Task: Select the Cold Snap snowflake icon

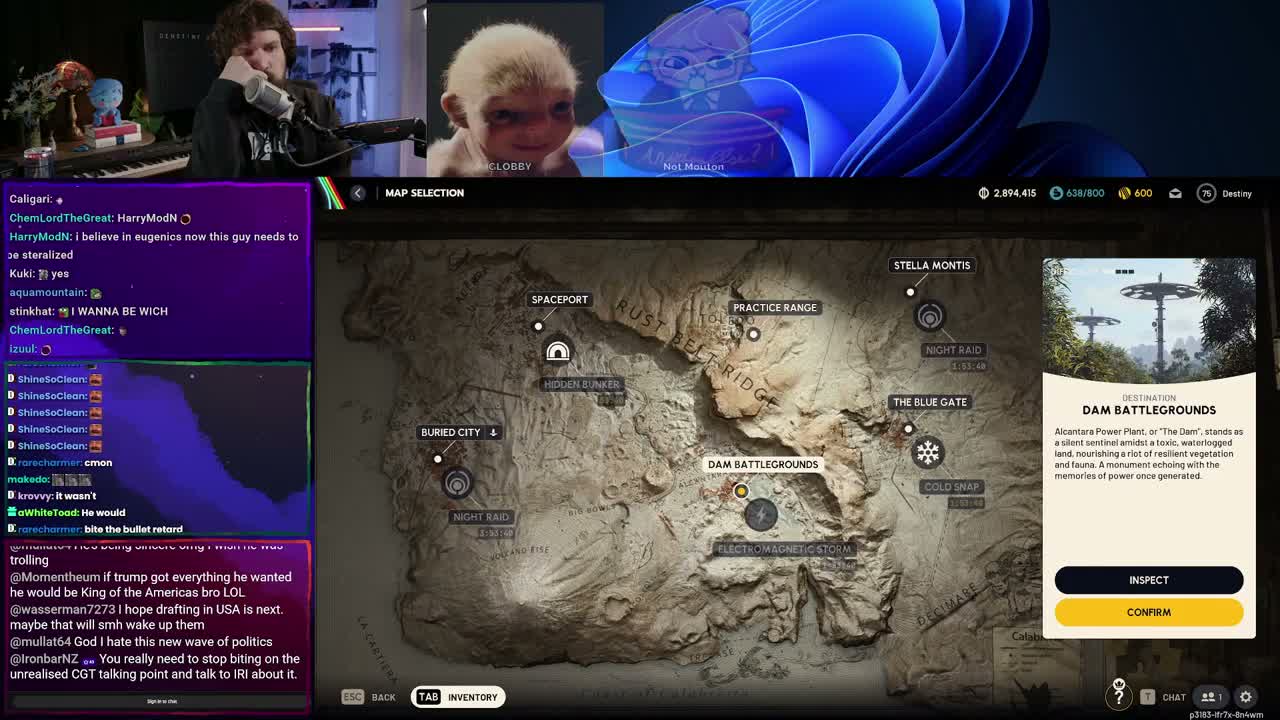Action: click(x=928, y=453)
